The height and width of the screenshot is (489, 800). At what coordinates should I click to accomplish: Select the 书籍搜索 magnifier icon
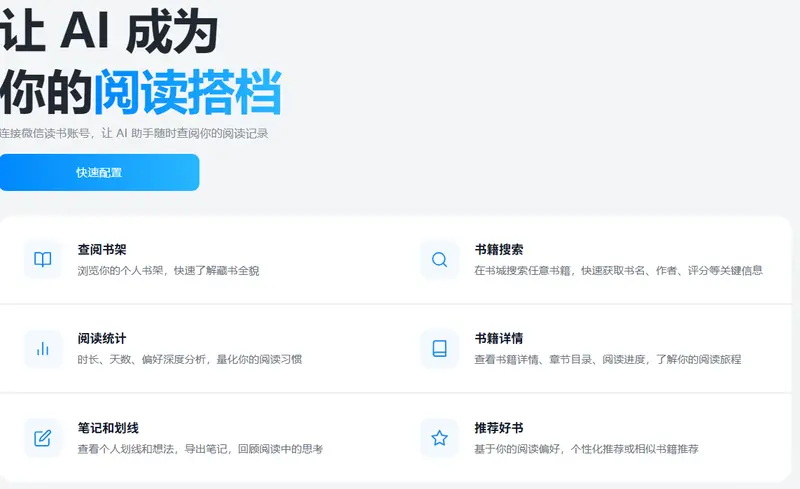click(439, 260)
